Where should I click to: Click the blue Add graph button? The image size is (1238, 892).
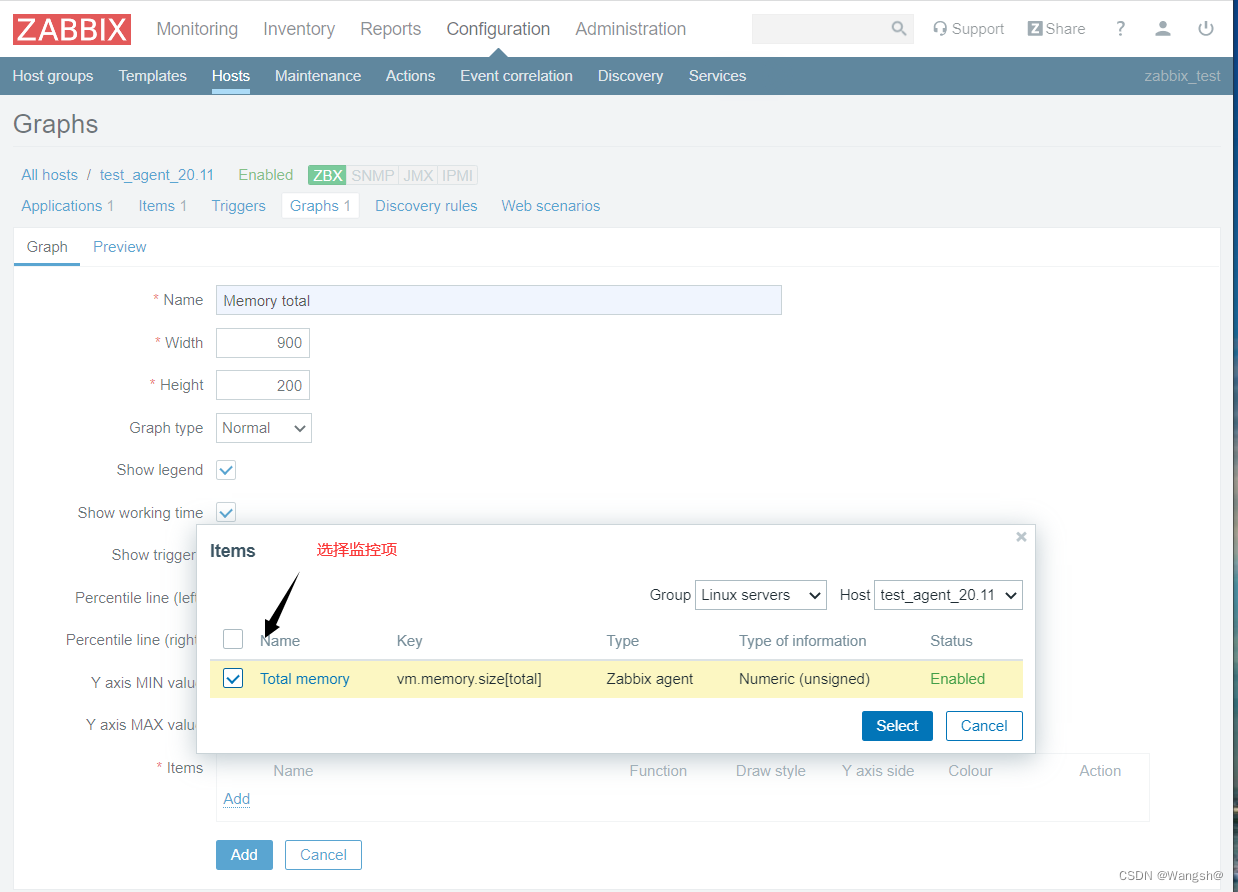point(244,855)
